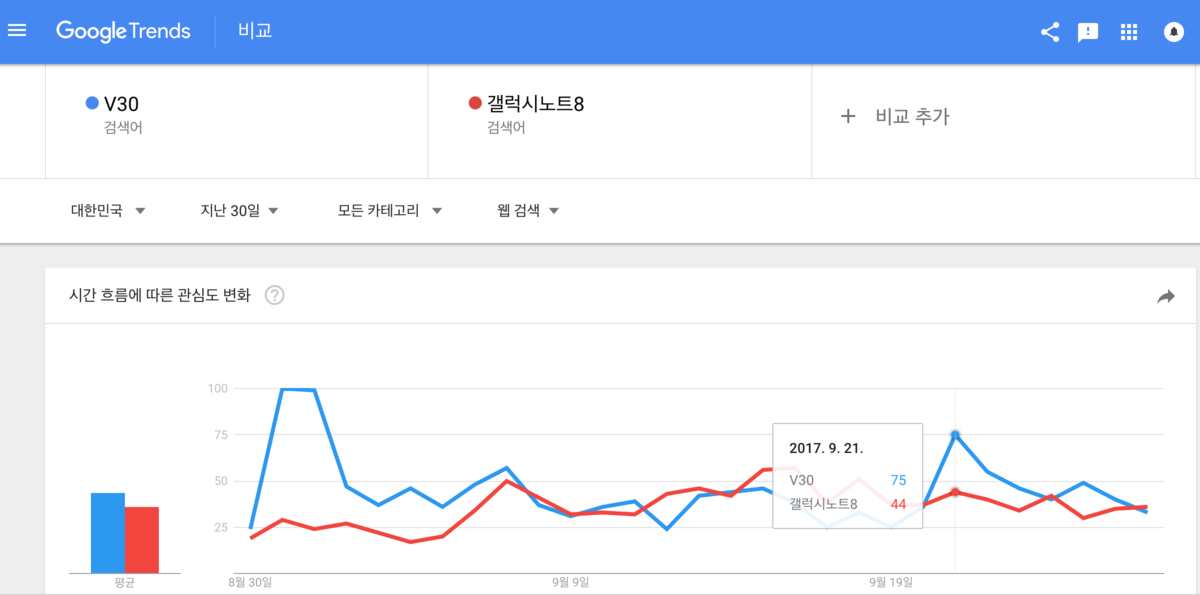Image resolution: width=1200 pixels, height=595 pixels.
Task: Click the share icon in the top bar
Action: tap(1049, 31)
